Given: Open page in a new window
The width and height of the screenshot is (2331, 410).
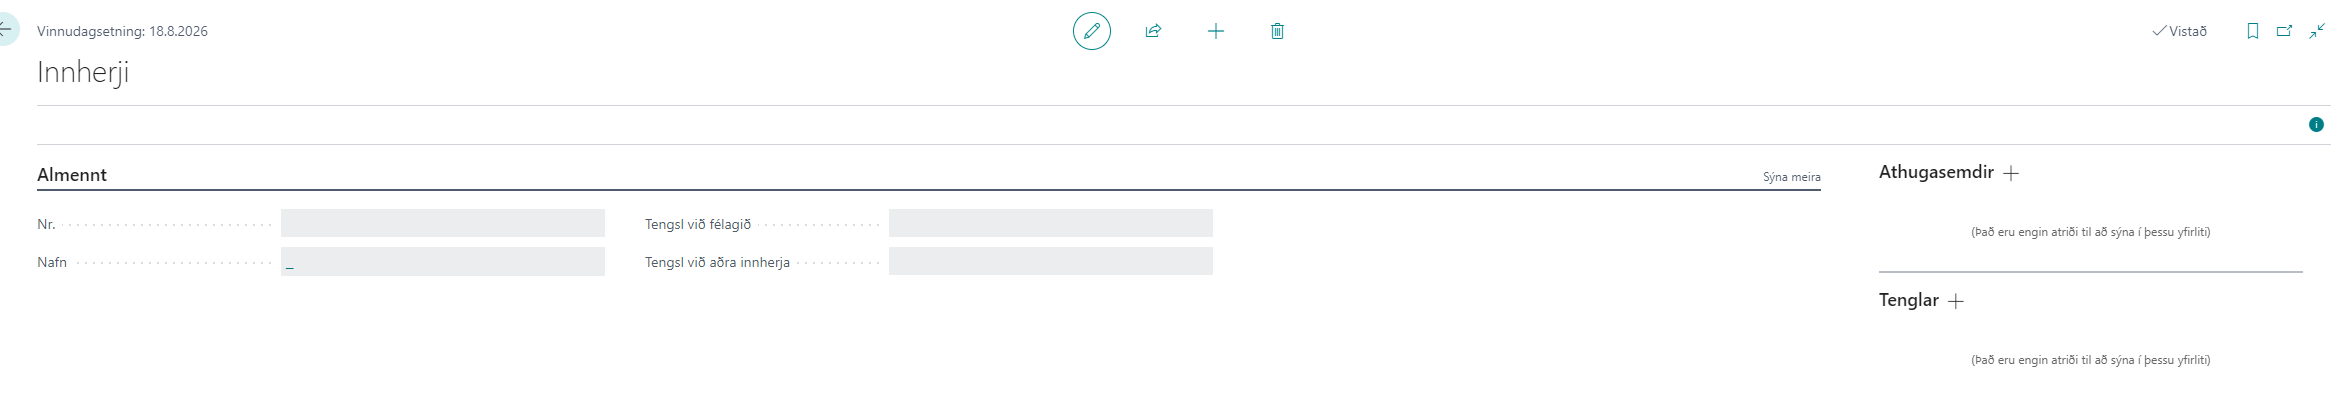Looking at the screenshot, I should pos(2284,31).
